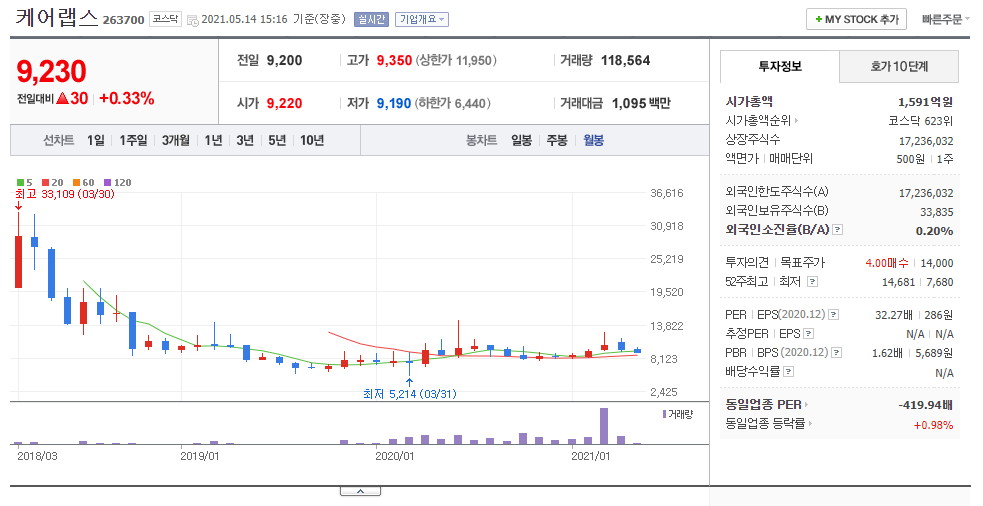Click the MY STOCK 추가 button
Viewport: 983px width, 506px height.
coord(856,19)
